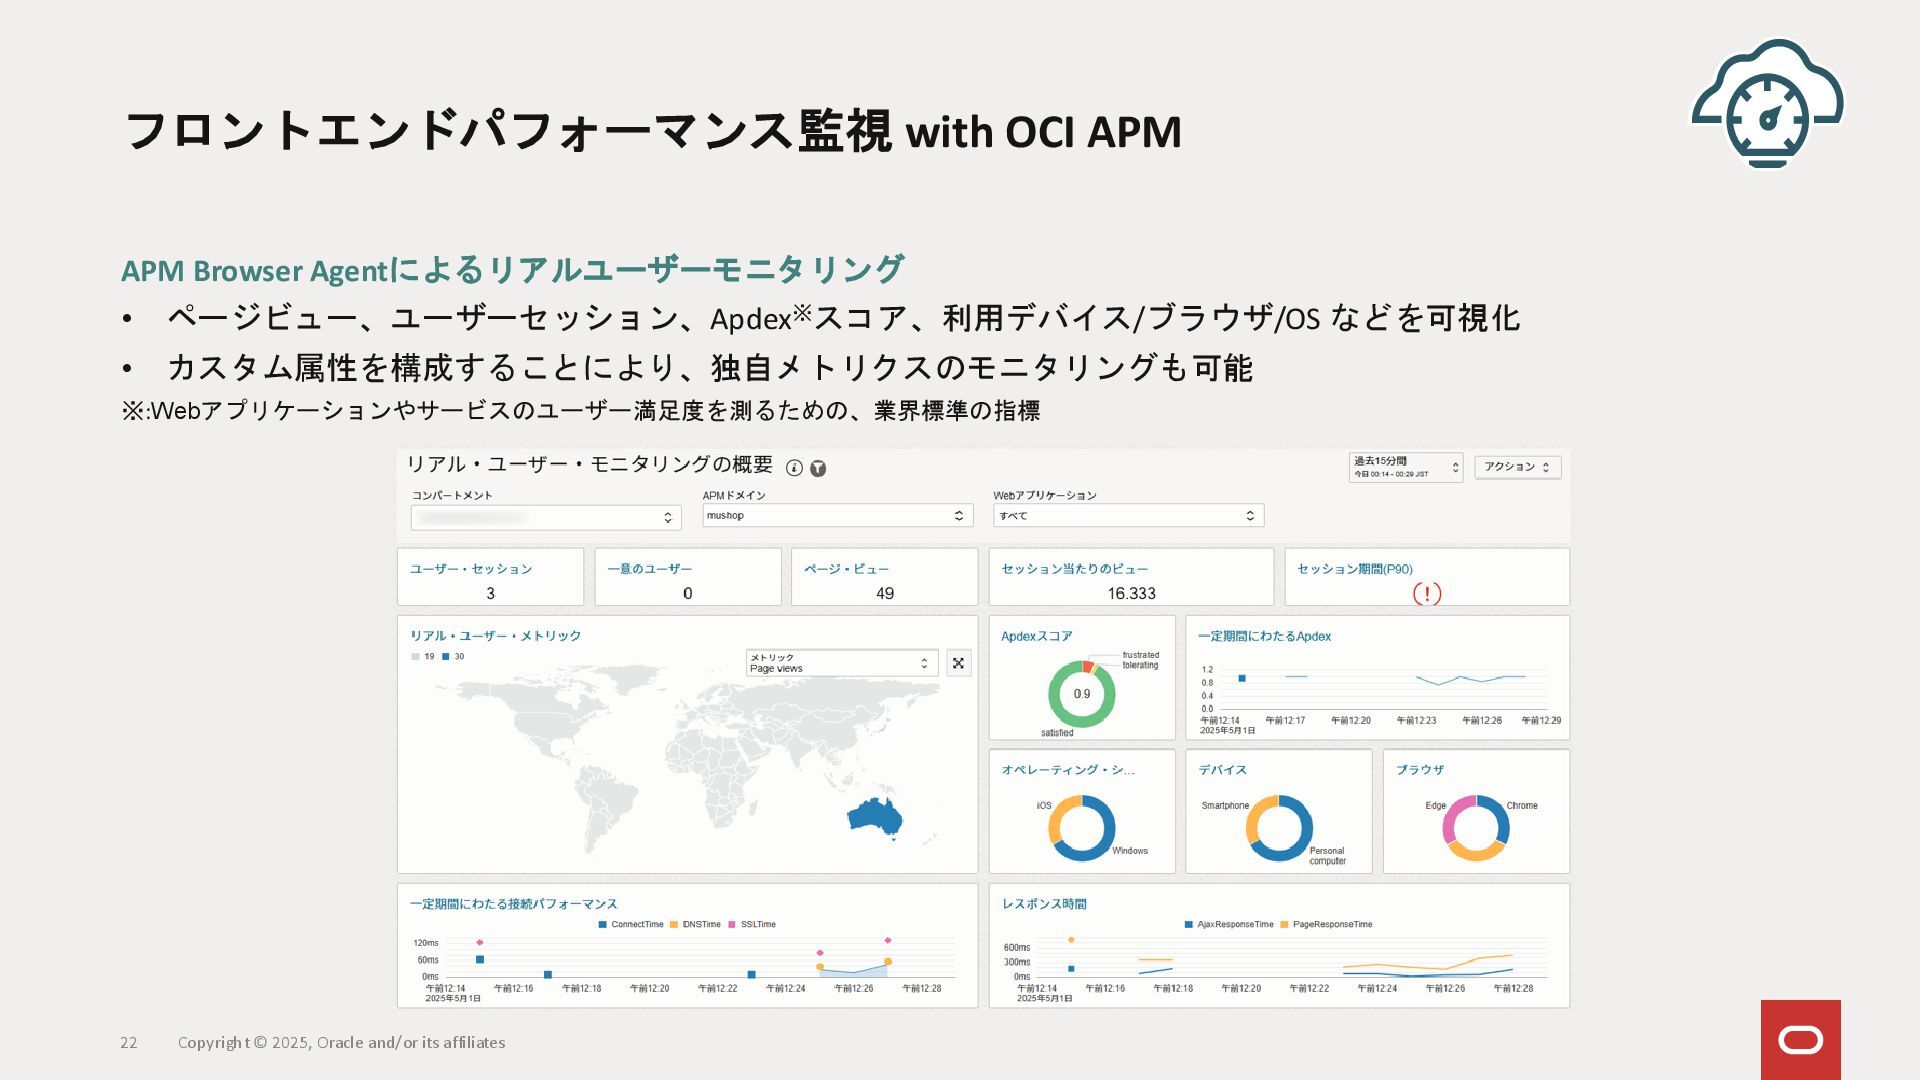Click the cloud speedometer icon at top right
This screenshot has height=1080, width=1920.
(x=1767, y=104)
